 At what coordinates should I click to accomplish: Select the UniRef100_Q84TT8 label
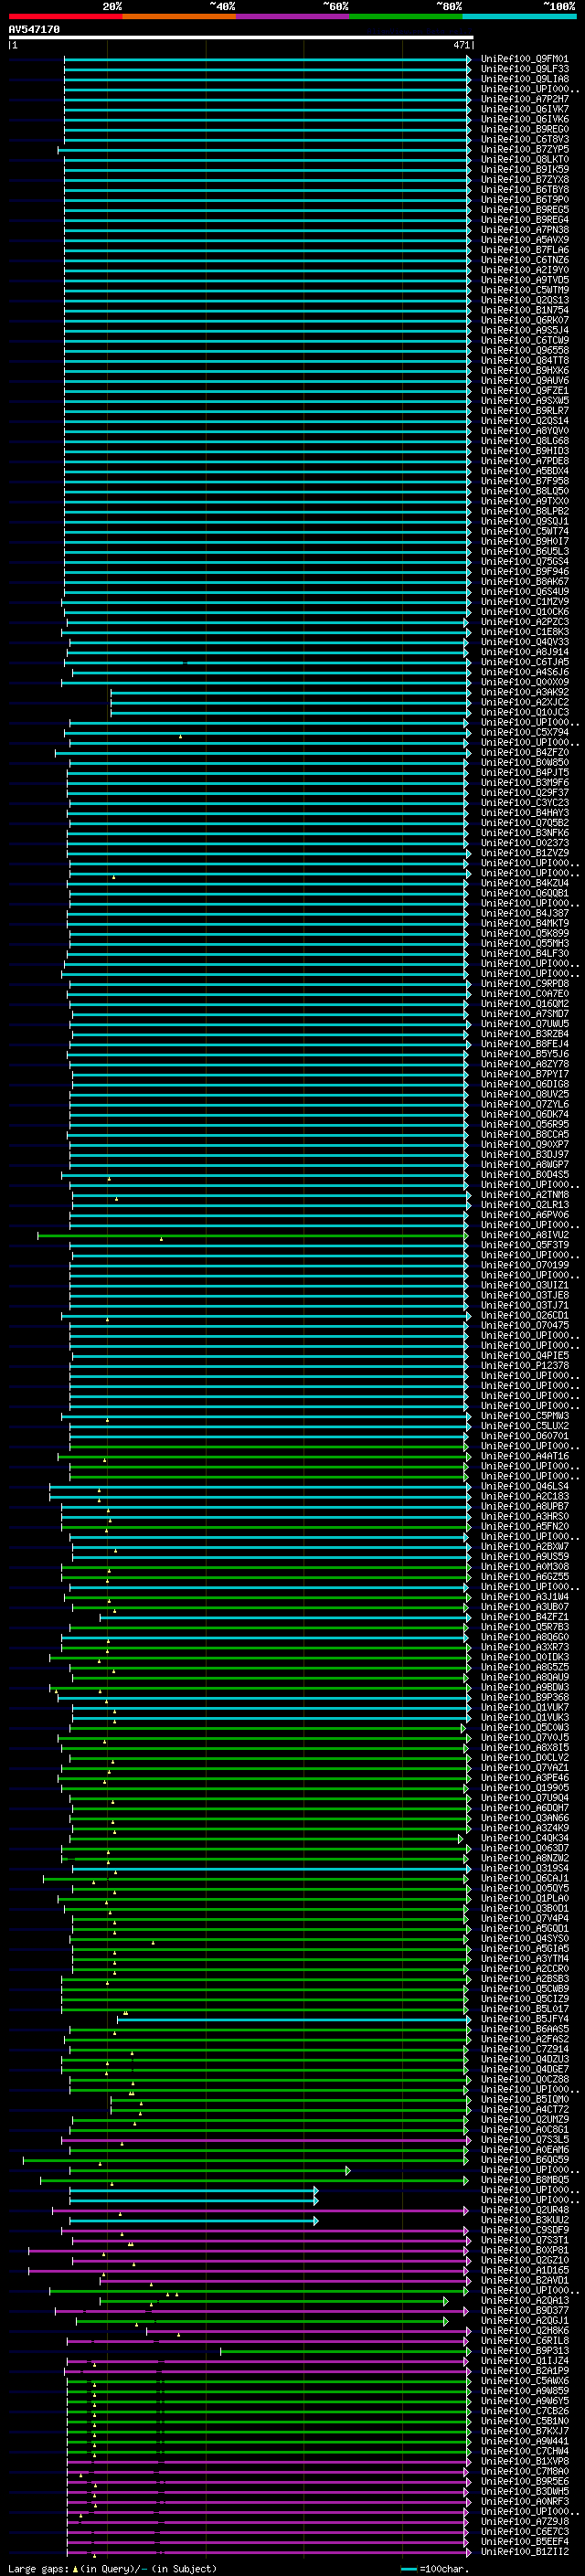(524, 360)
